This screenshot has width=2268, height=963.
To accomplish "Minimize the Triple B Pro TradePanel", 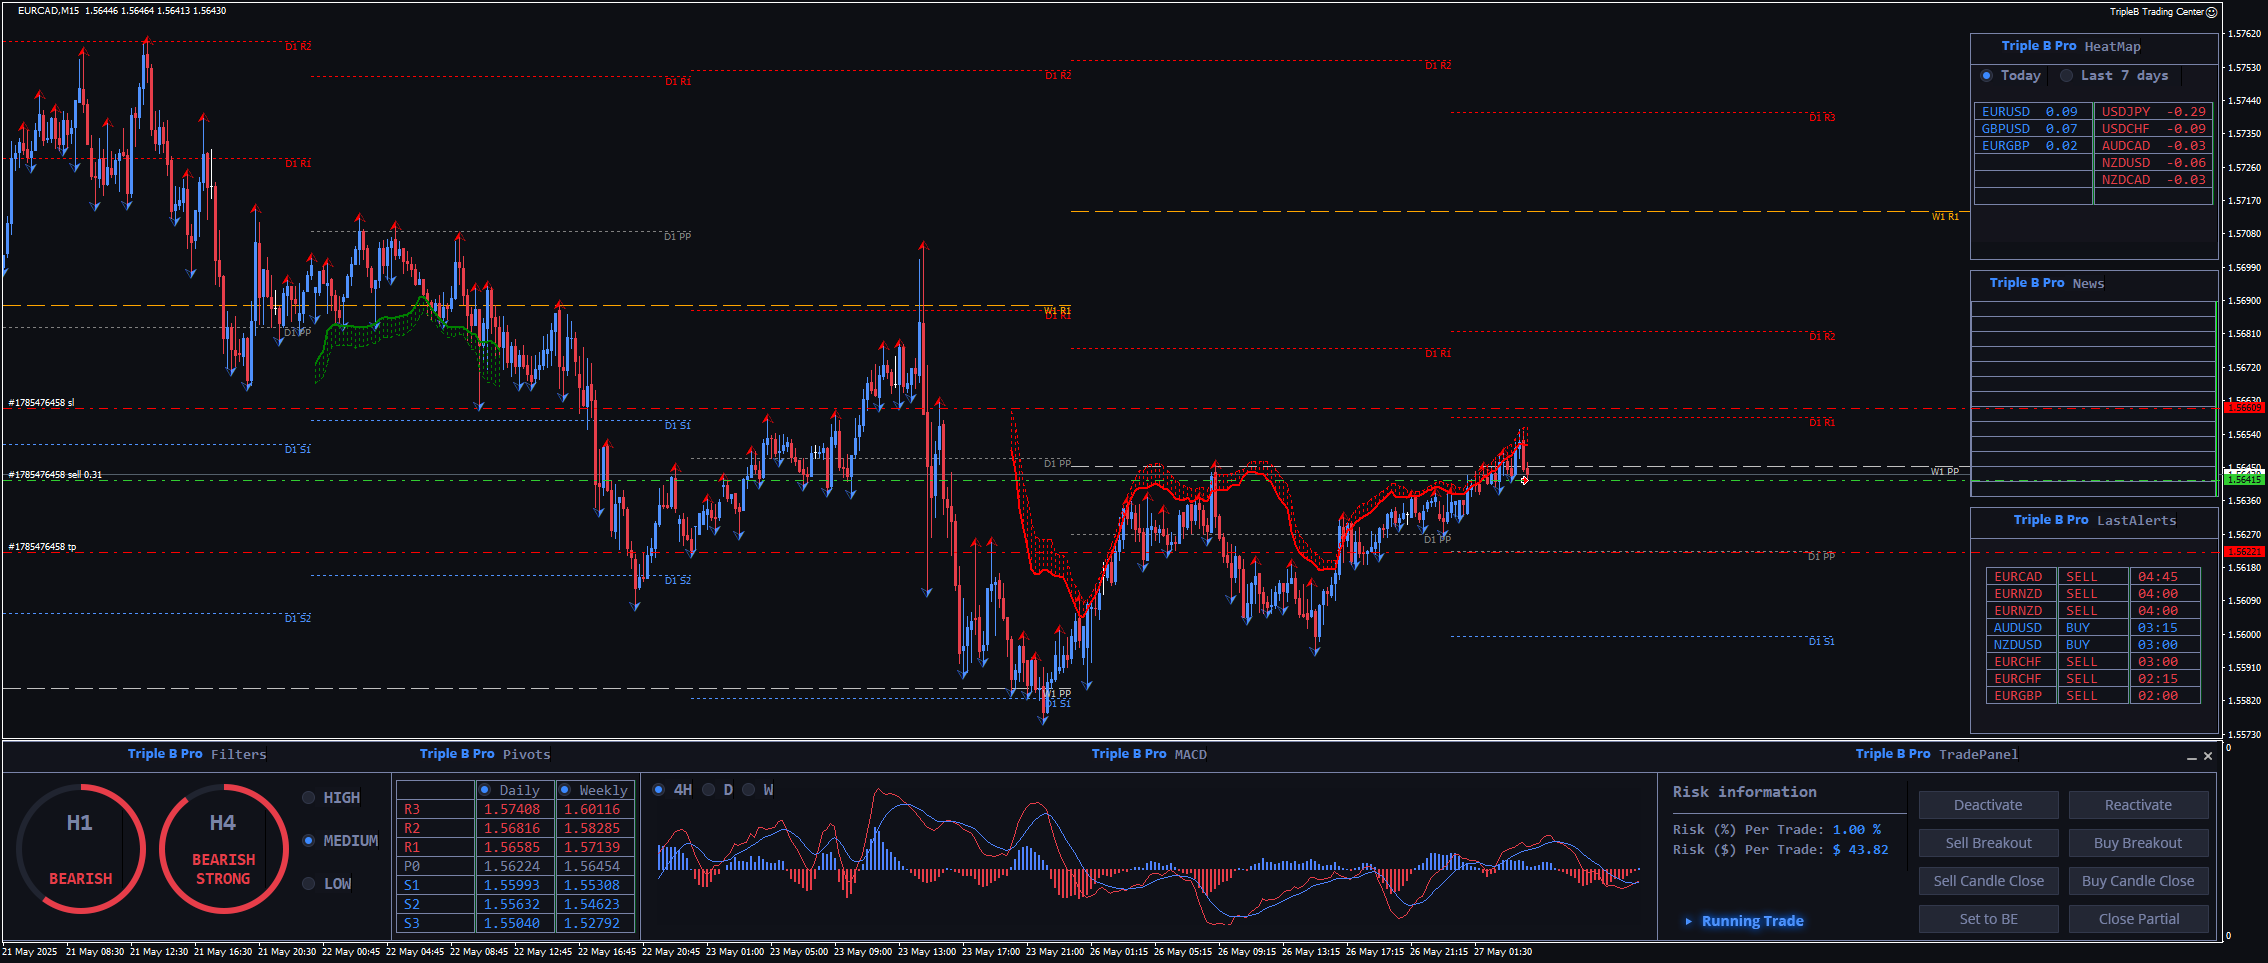I will click(2191, 757).
